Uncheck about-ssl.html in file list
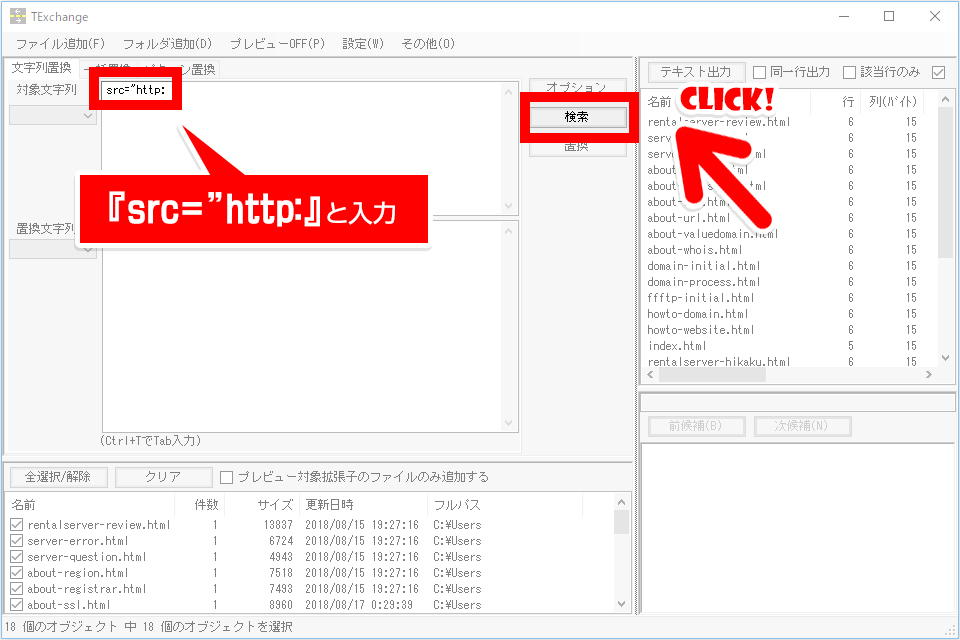This screenshot has width=960, height=640. (17, 604)
